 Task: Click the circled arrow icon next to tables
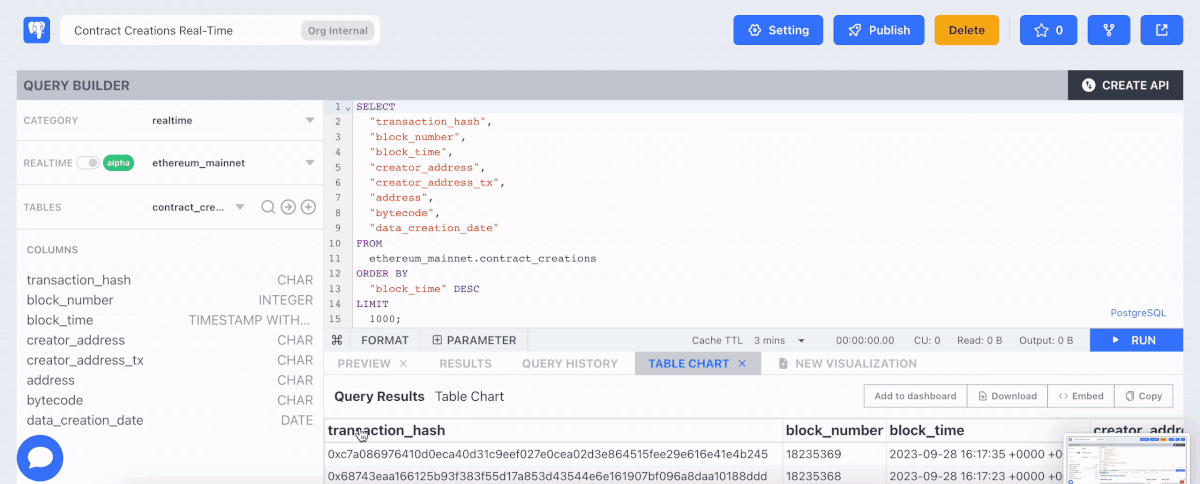pyautogui.click(x=288, y=207)
